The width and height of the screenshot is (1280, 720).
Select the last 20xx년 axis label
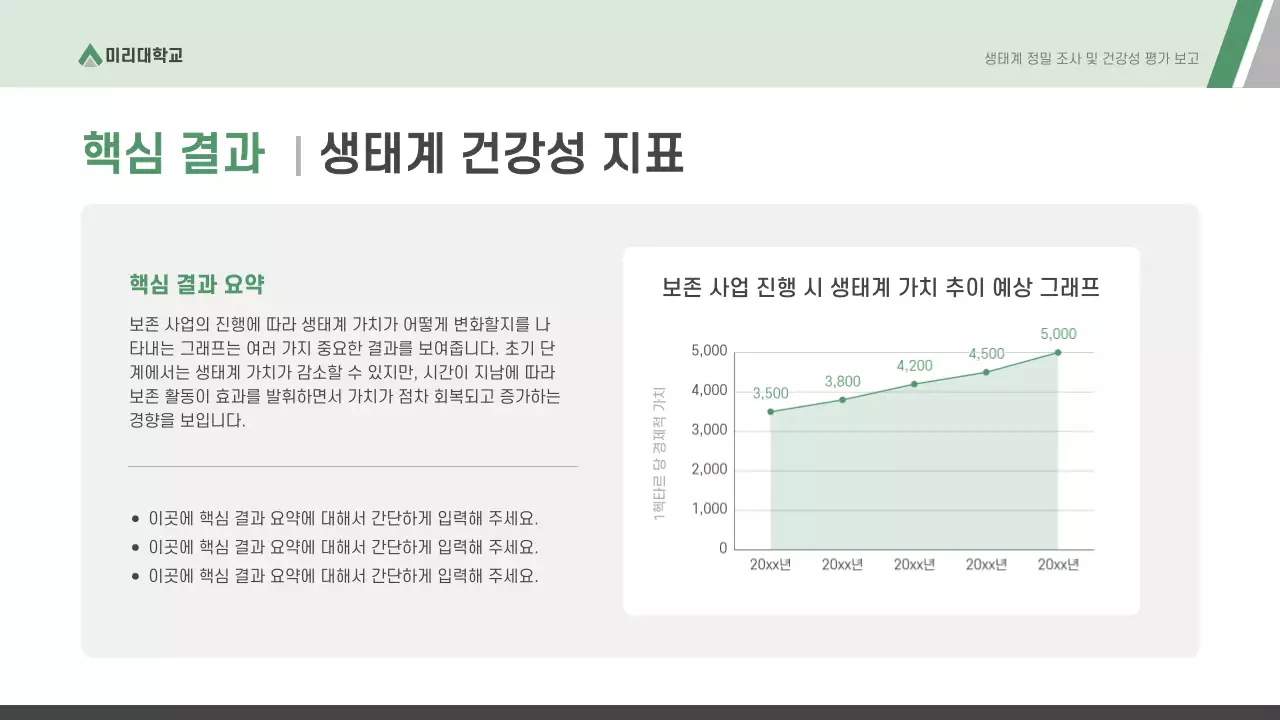click(x=1058, y=563)
